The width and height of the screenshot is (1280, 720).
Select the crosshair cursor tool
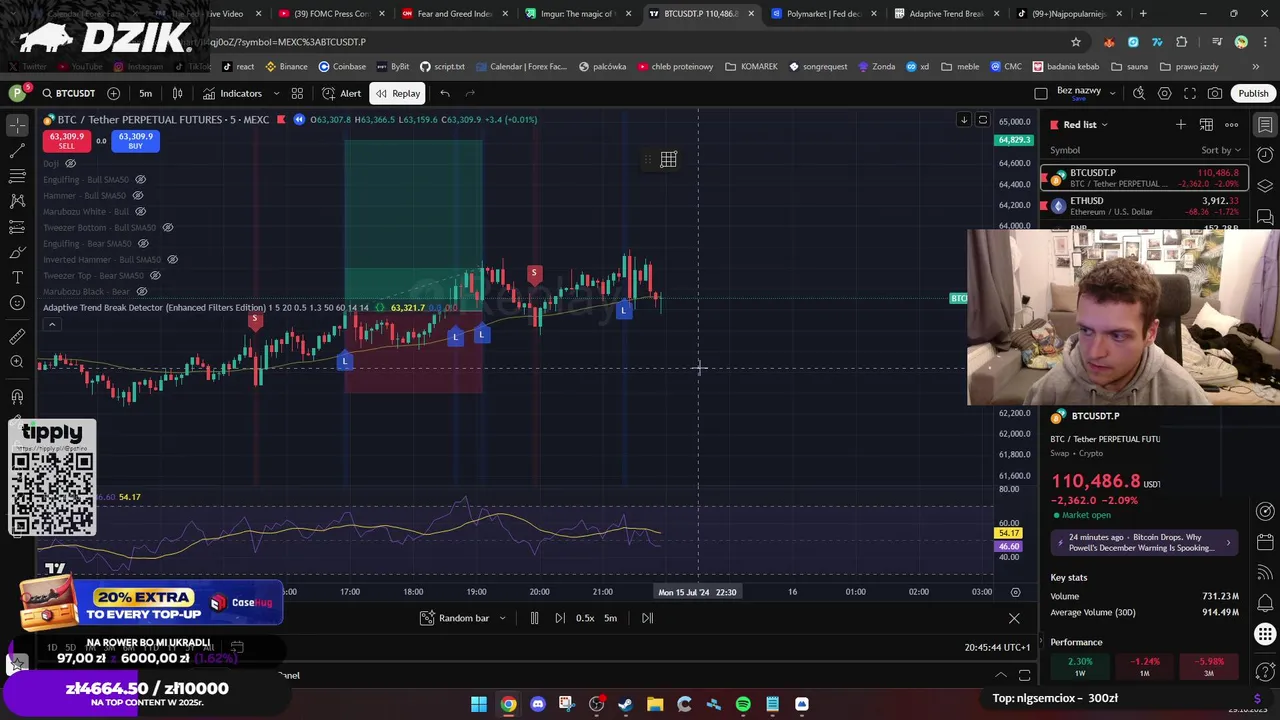(x=17, y=125)
